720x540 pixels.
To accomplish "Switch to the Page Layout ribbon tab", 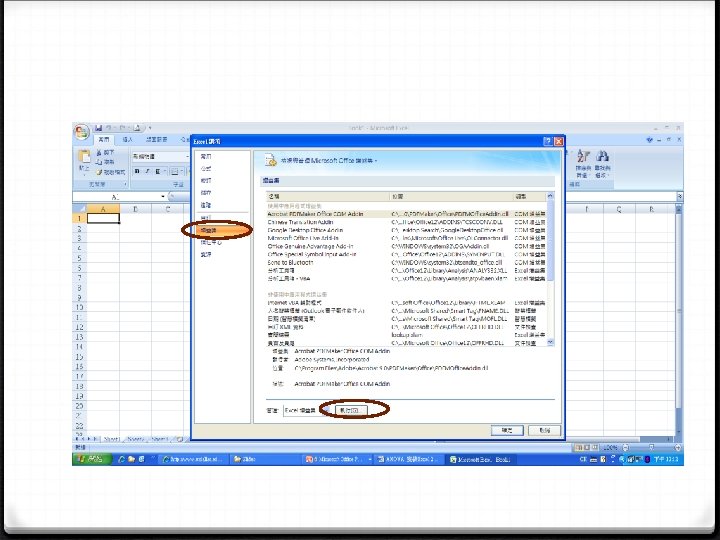I will [x=156, y=139].
